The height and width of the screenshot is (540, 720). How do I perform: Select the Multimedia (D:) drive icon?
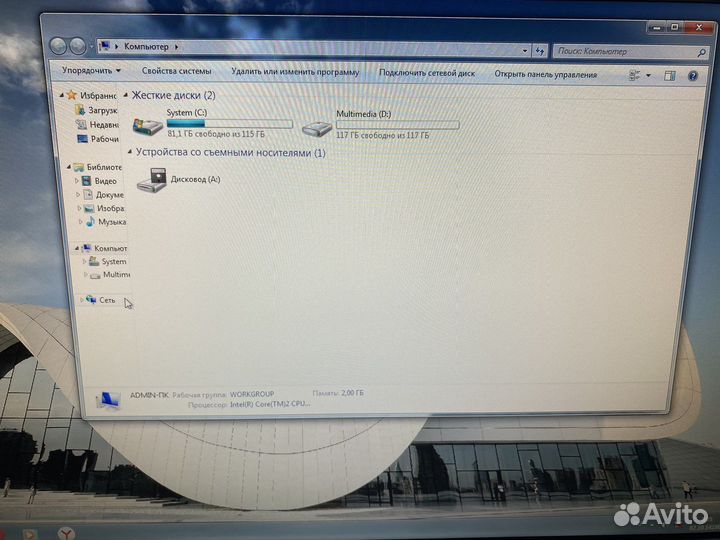(317, 128)
